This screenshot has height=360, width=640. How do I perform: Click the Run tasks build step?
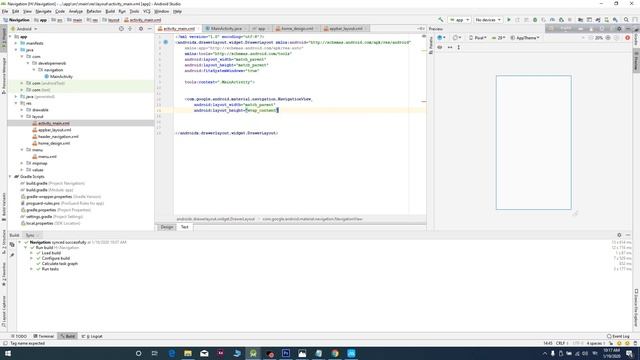(x=50, y=269)
